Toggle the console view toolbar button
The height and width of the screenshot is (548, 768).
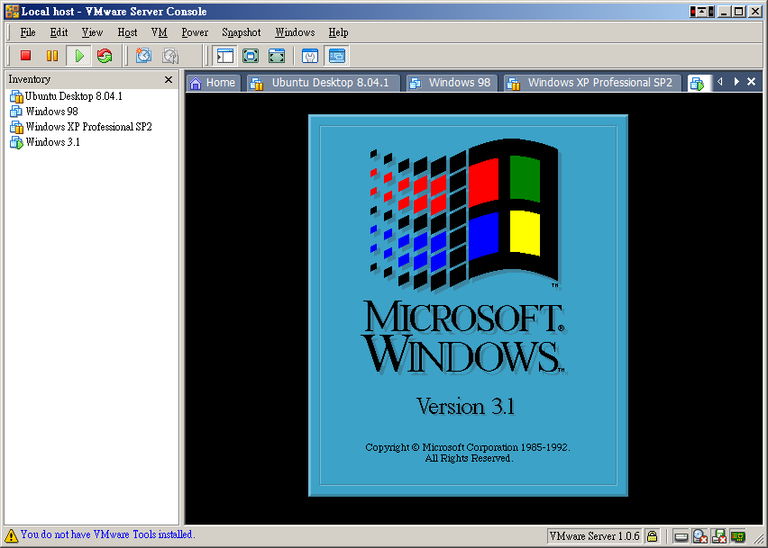[x=337, y=56]
